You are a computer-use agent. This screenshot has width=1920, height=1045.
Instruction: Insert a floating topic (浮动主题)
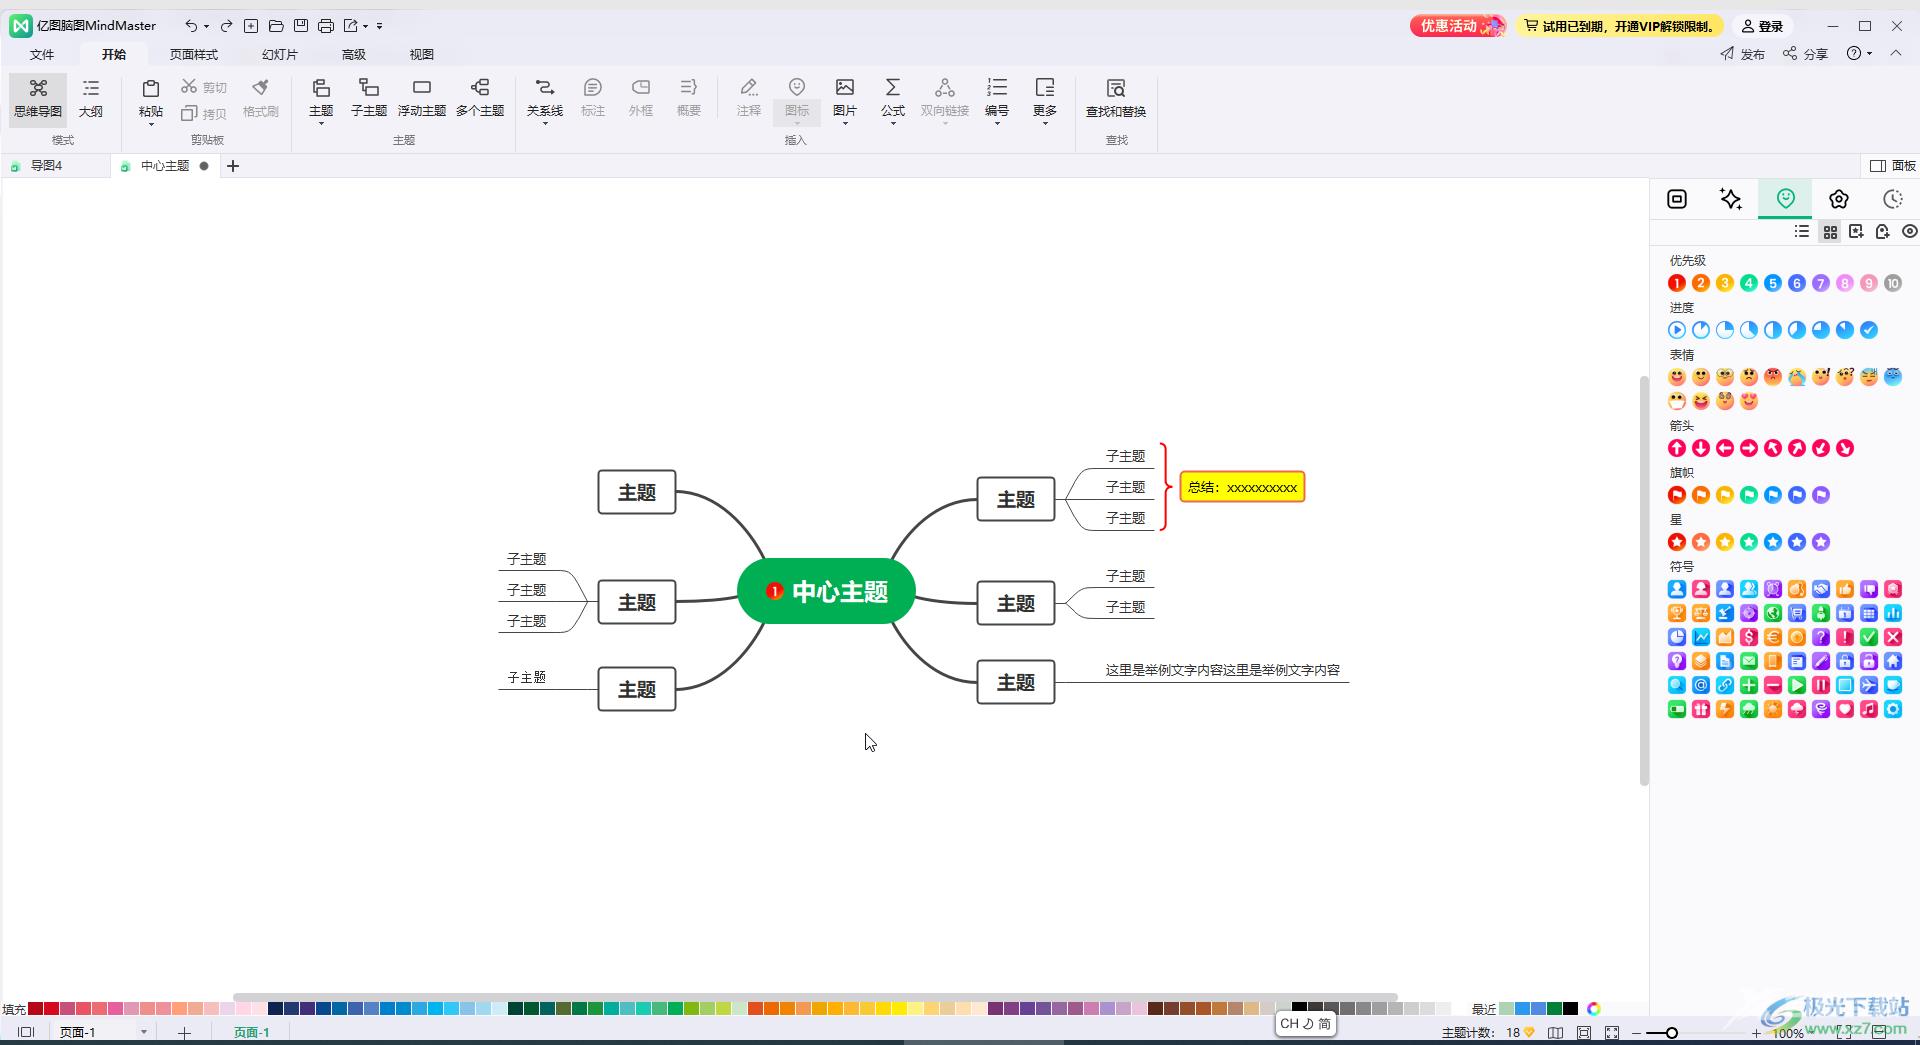(x=422, y=98)
